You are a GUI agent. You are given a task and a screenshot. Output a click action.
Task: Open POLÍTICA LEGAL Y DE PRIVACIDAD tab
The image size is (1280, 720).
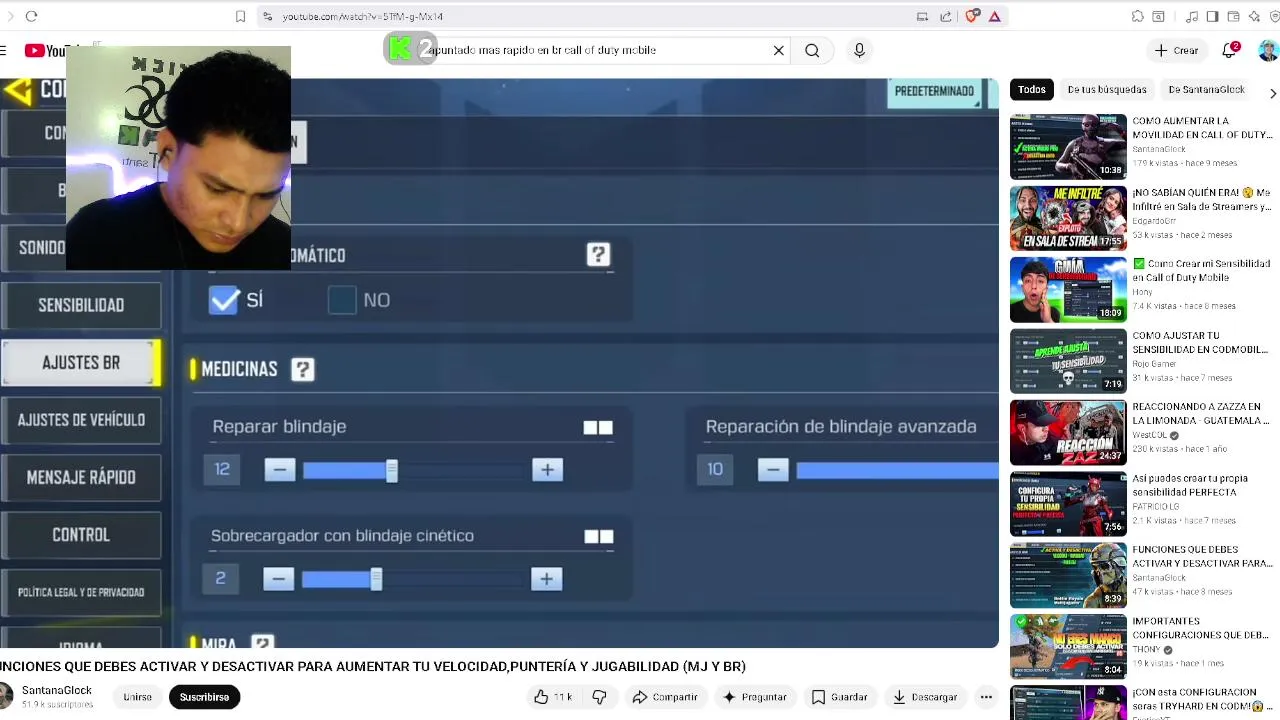[81, 592]
